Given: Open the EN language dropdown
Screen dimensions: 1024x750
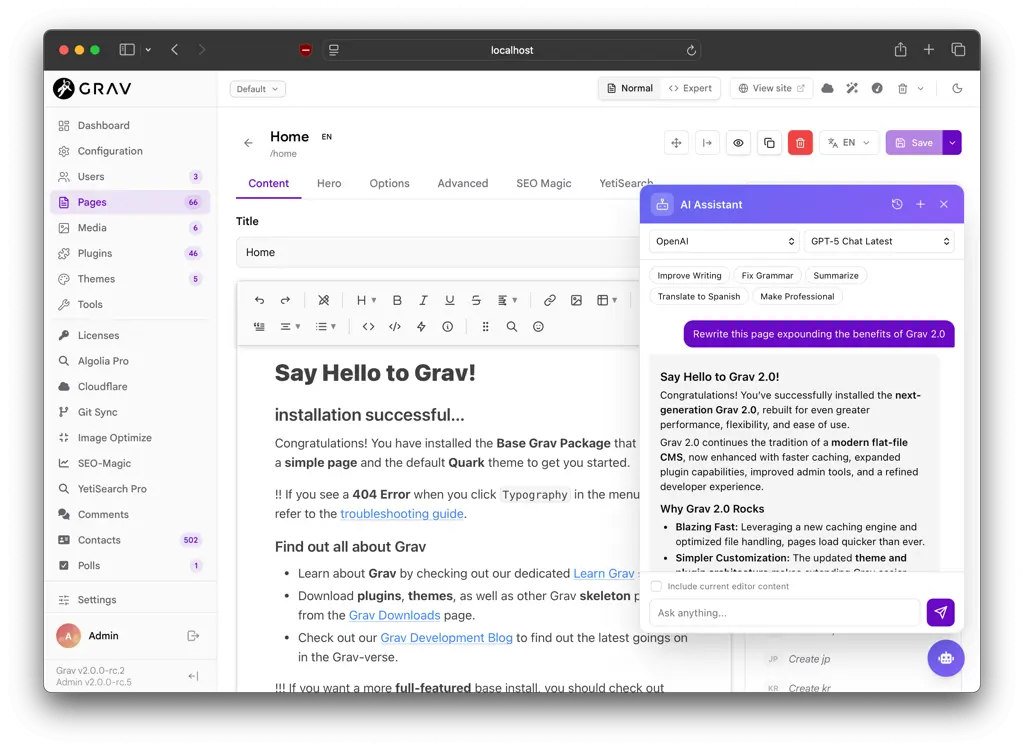Looking at the screenshot, I should pyautogui.click(x=848, y=143).
